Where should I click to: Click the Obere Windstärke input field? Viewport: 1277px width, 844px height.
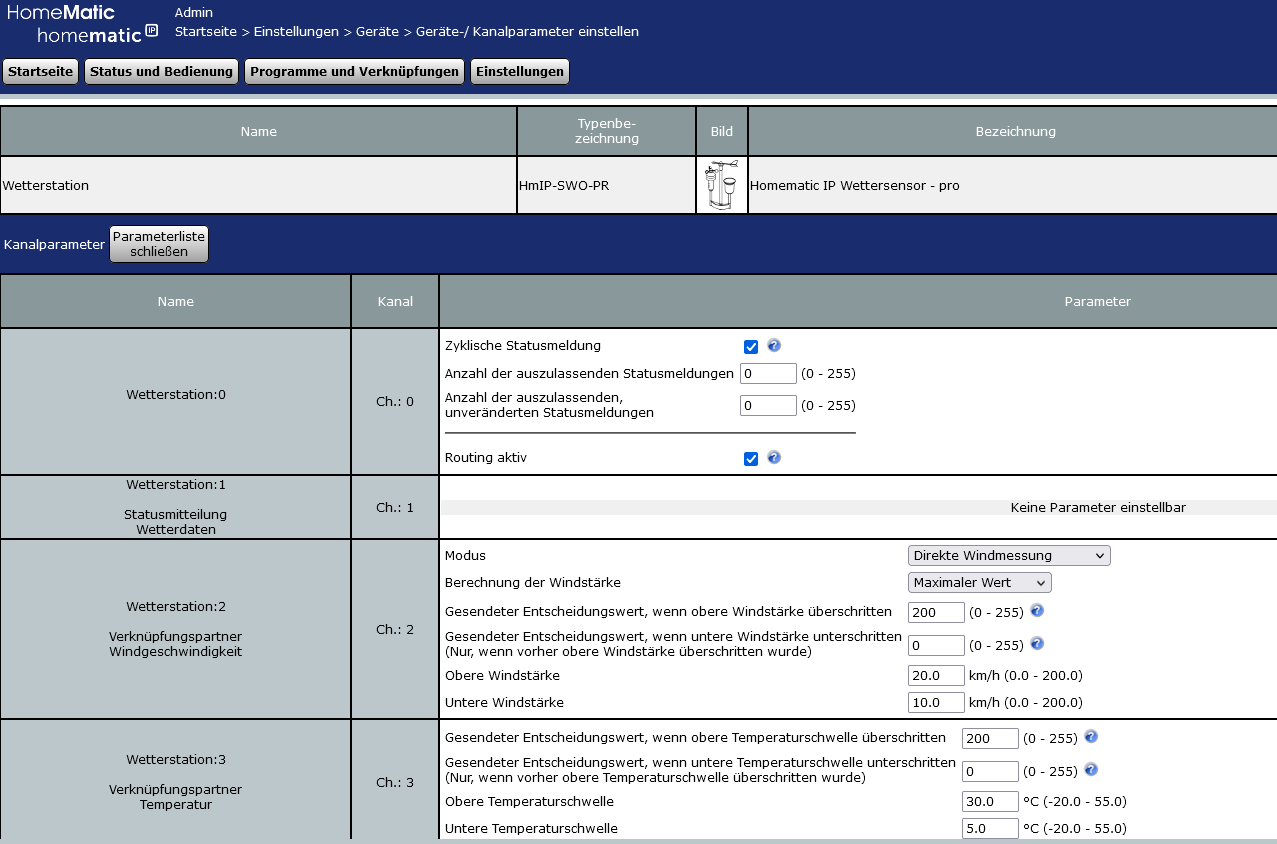(x=936, y=675)
